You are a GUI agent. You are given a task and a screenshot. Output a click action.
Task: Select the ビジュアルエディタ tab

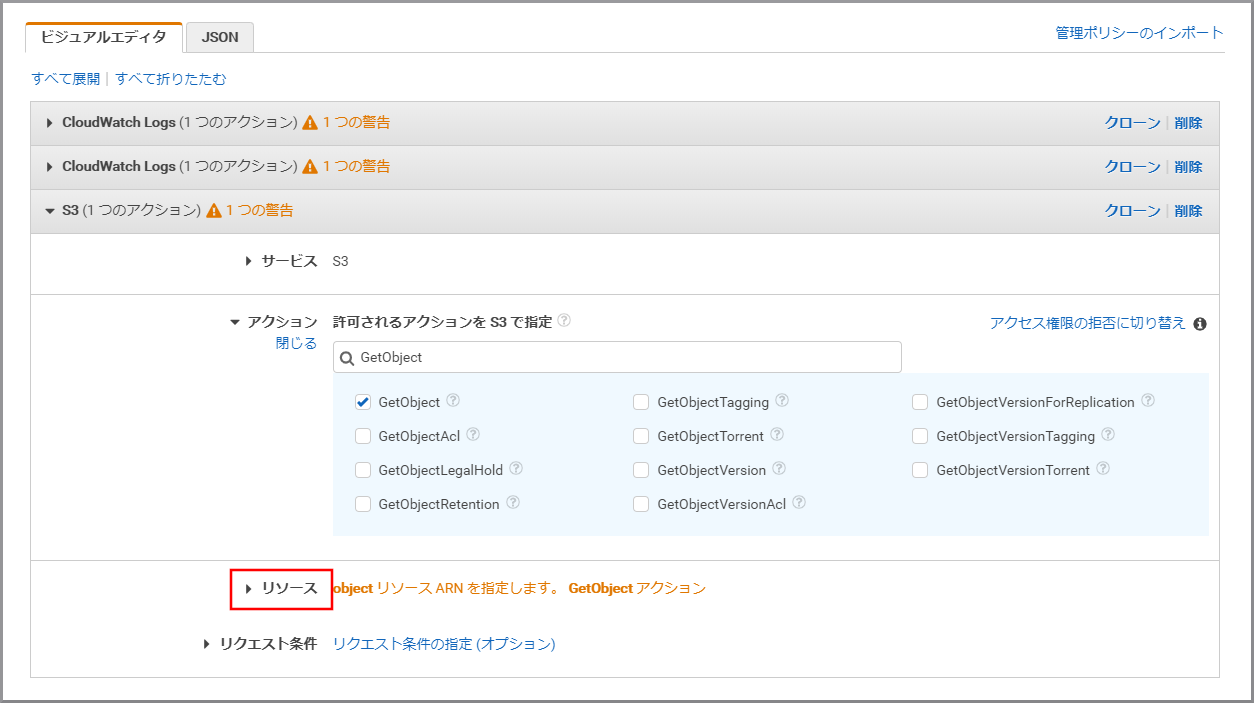(104, 37)
